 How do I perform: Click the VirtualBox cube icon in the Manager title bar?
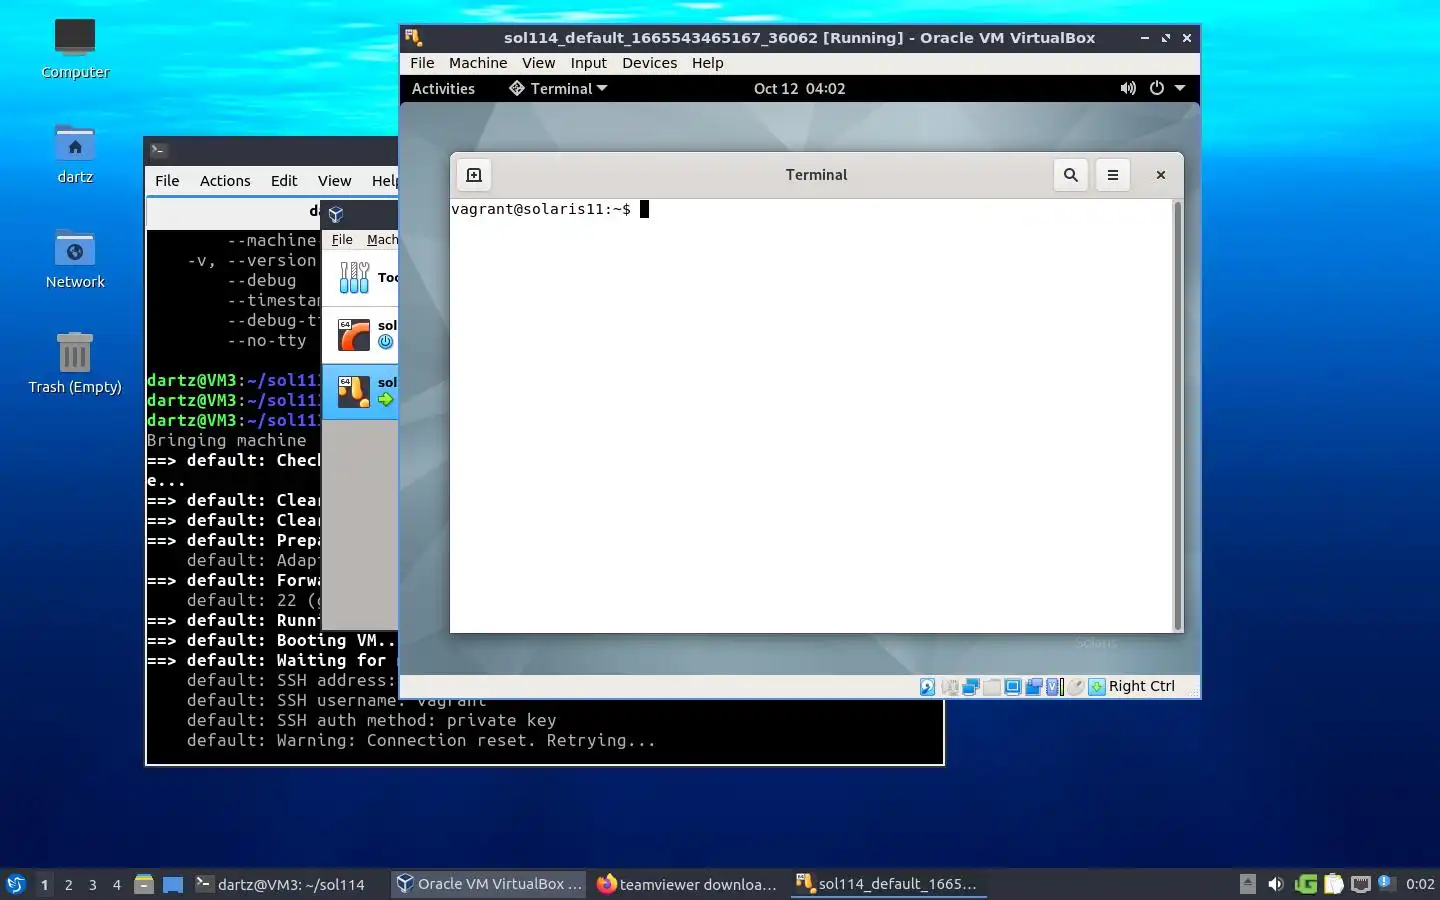point(336,214)
